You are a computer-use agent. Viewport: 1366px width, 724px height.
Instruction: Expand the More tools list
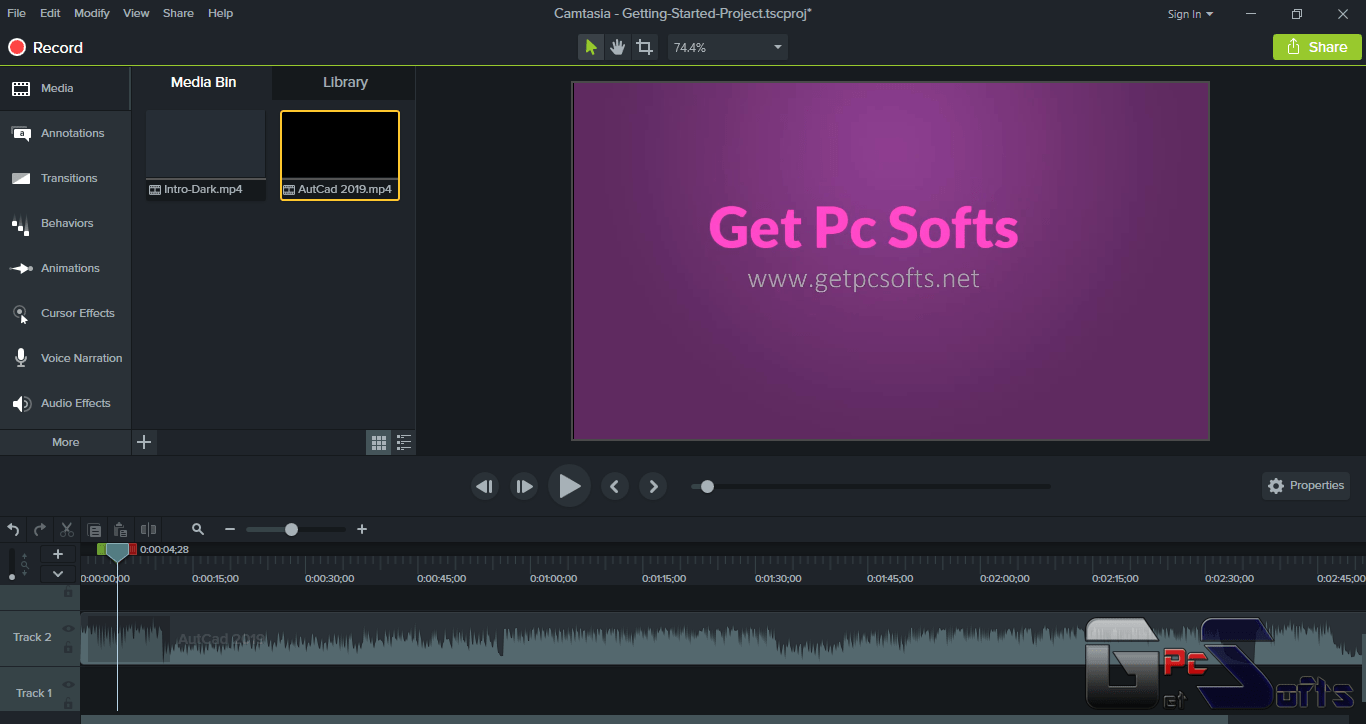click(x=65, y=442)
